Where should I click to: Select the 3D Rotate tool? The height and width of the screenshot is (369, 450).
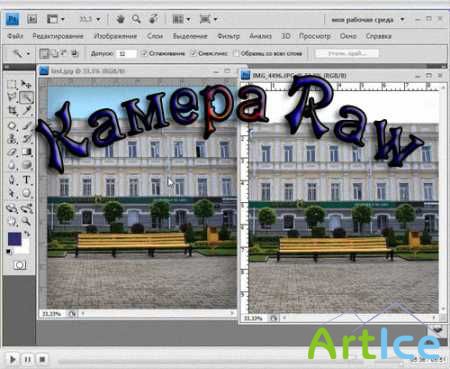coord(12,209)
